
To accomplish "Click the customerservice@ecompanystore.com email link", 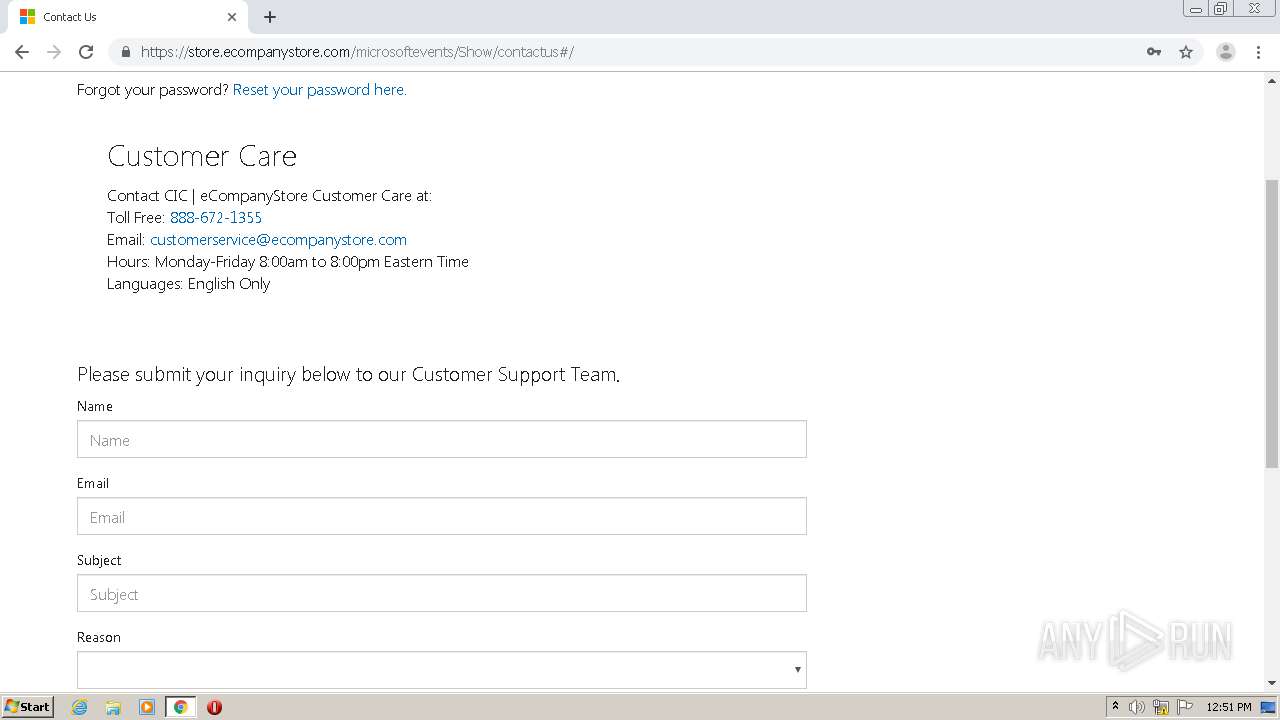I will [278, 239].
